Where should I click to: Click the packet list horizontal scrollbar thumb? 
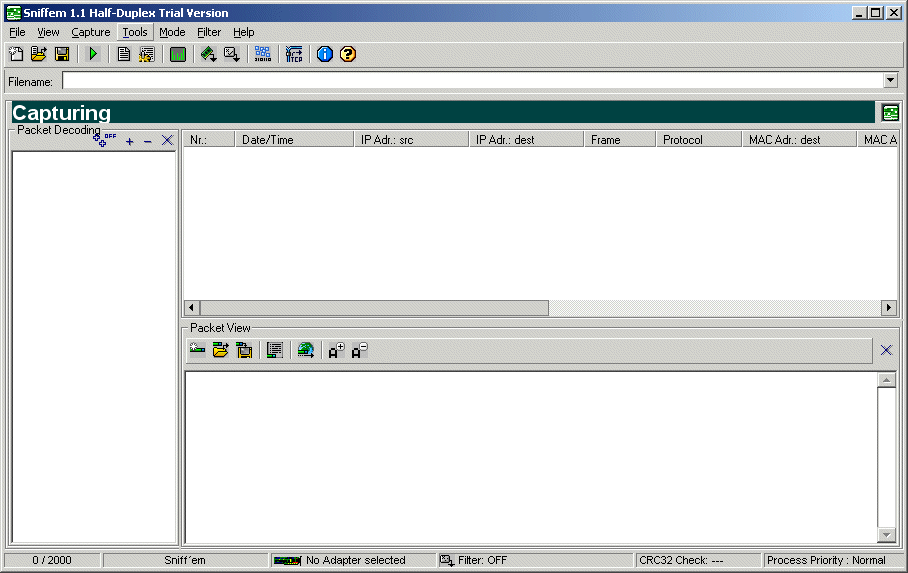tap(374, 308)
